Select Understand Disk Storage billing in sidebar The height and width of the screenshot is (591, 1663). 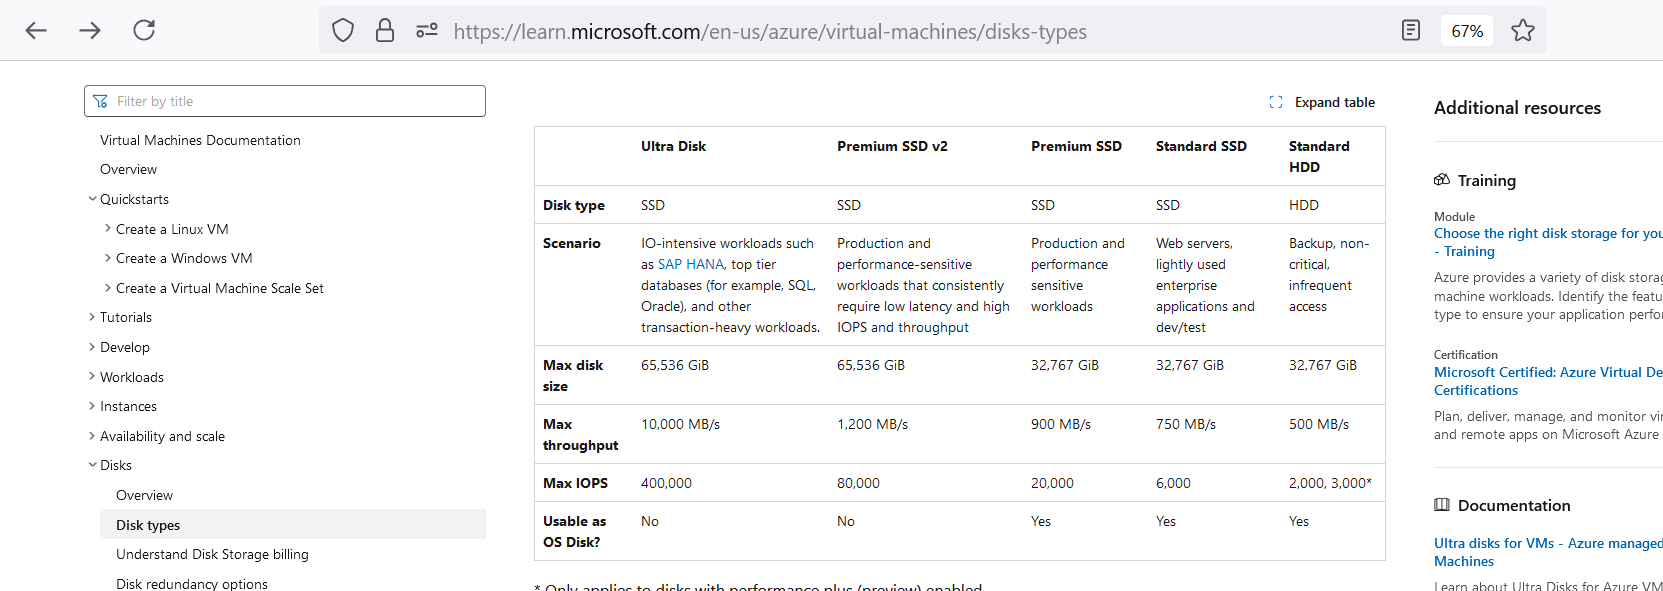(210, 554)
